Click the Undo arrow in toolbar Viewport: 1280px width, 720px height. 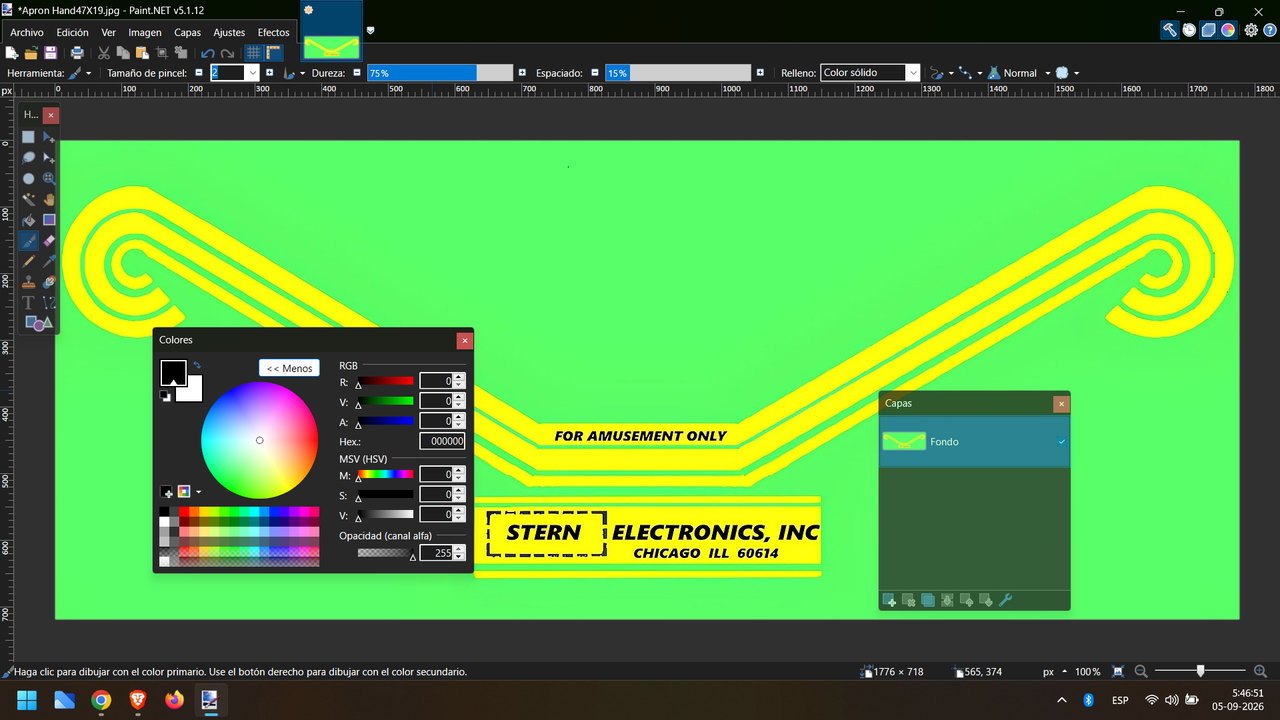tap(208, 53)
